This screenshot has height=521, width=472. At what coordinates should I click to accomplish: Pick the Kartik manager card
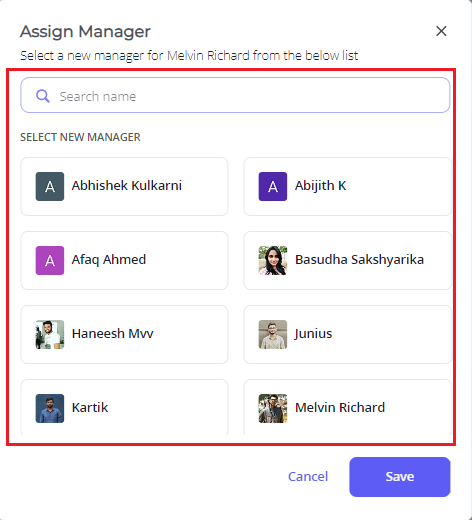coord(124,407)
